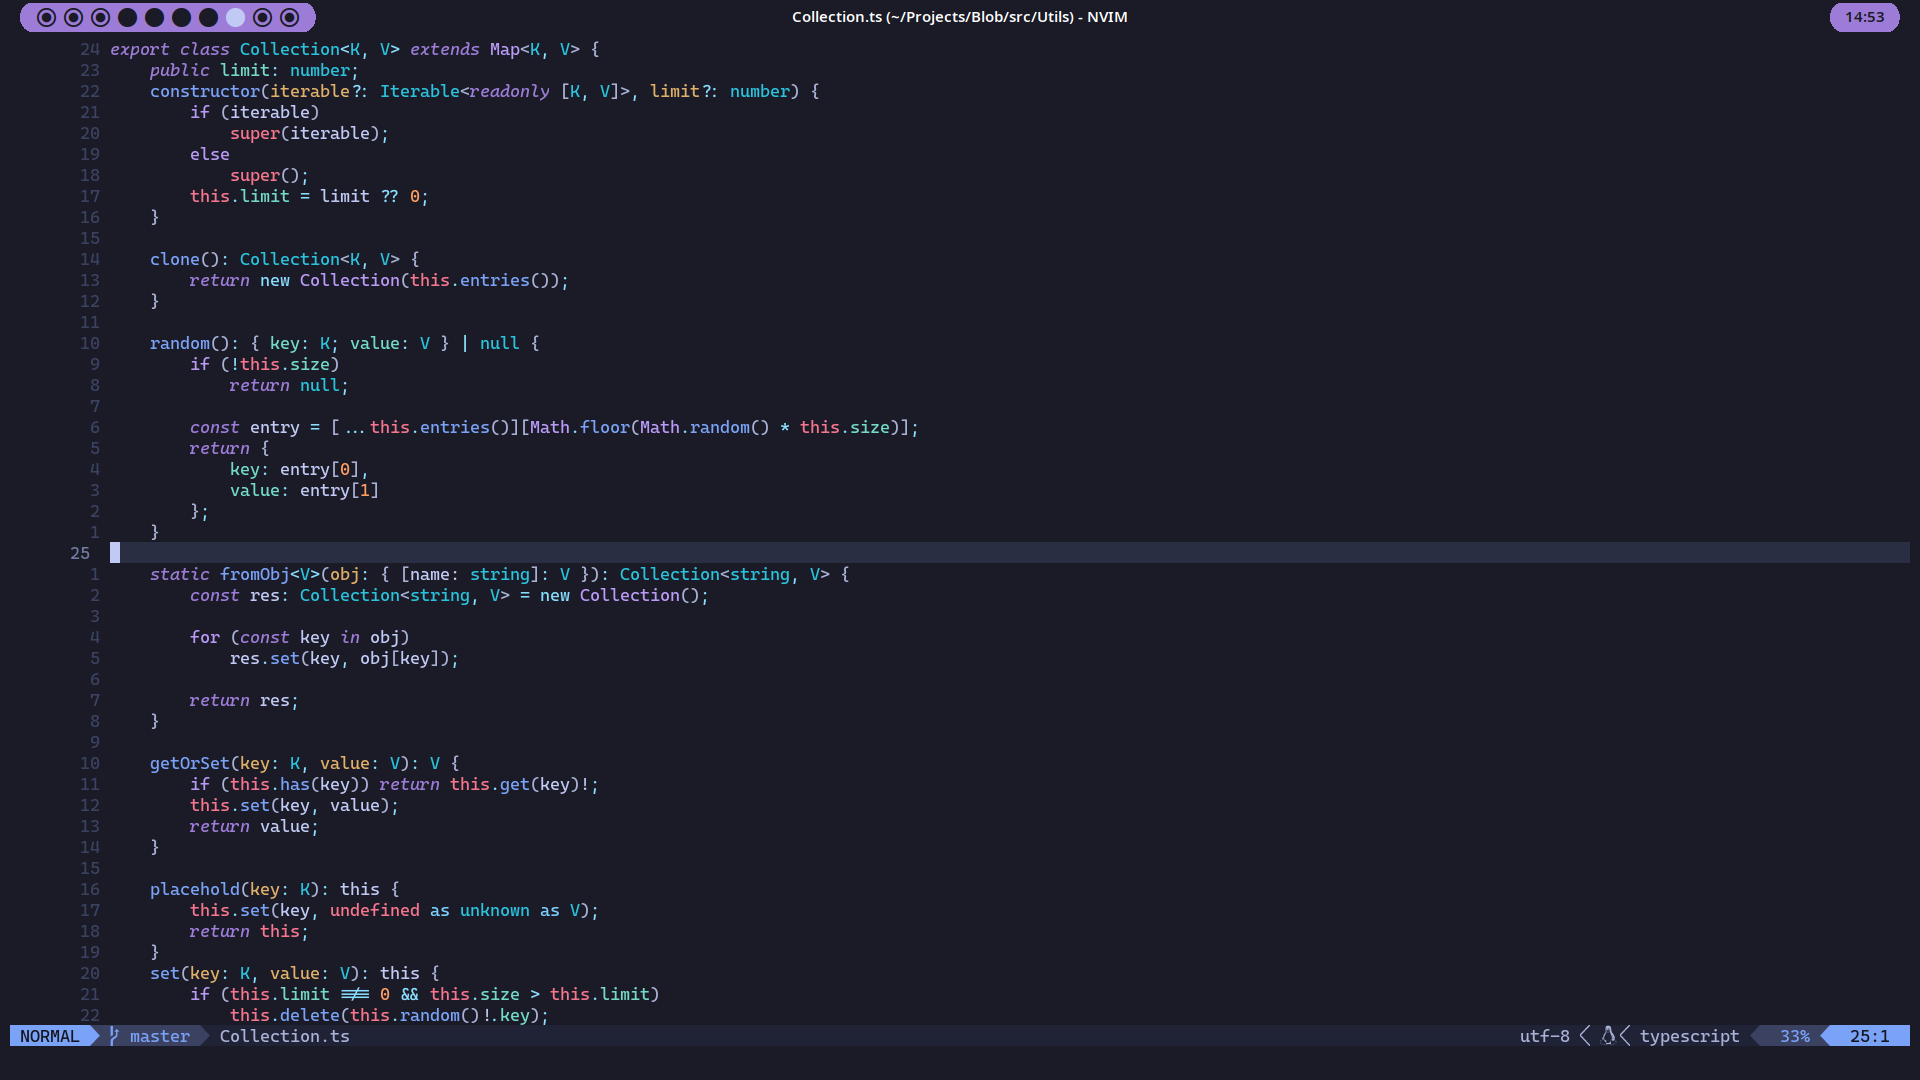Click the Collection.ts filename in statusline
This screenshot has width=1920, height=1080.
pyautogui.click(x=284, y=1036)
